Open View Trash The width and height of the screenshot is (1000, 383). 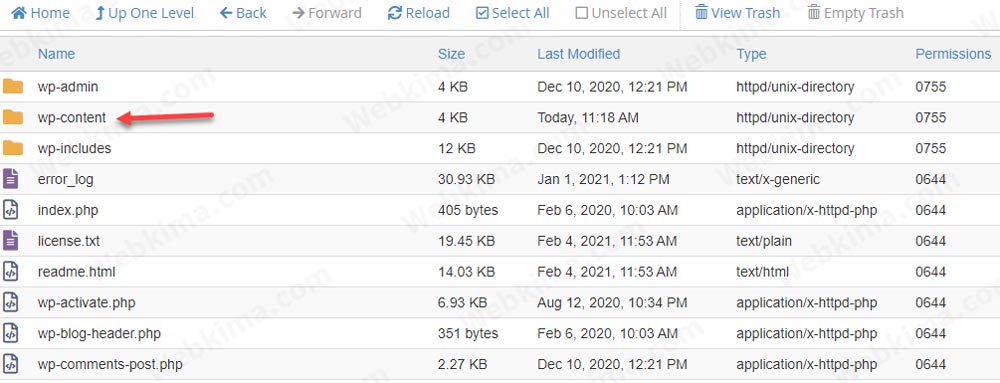click(737, 13)
